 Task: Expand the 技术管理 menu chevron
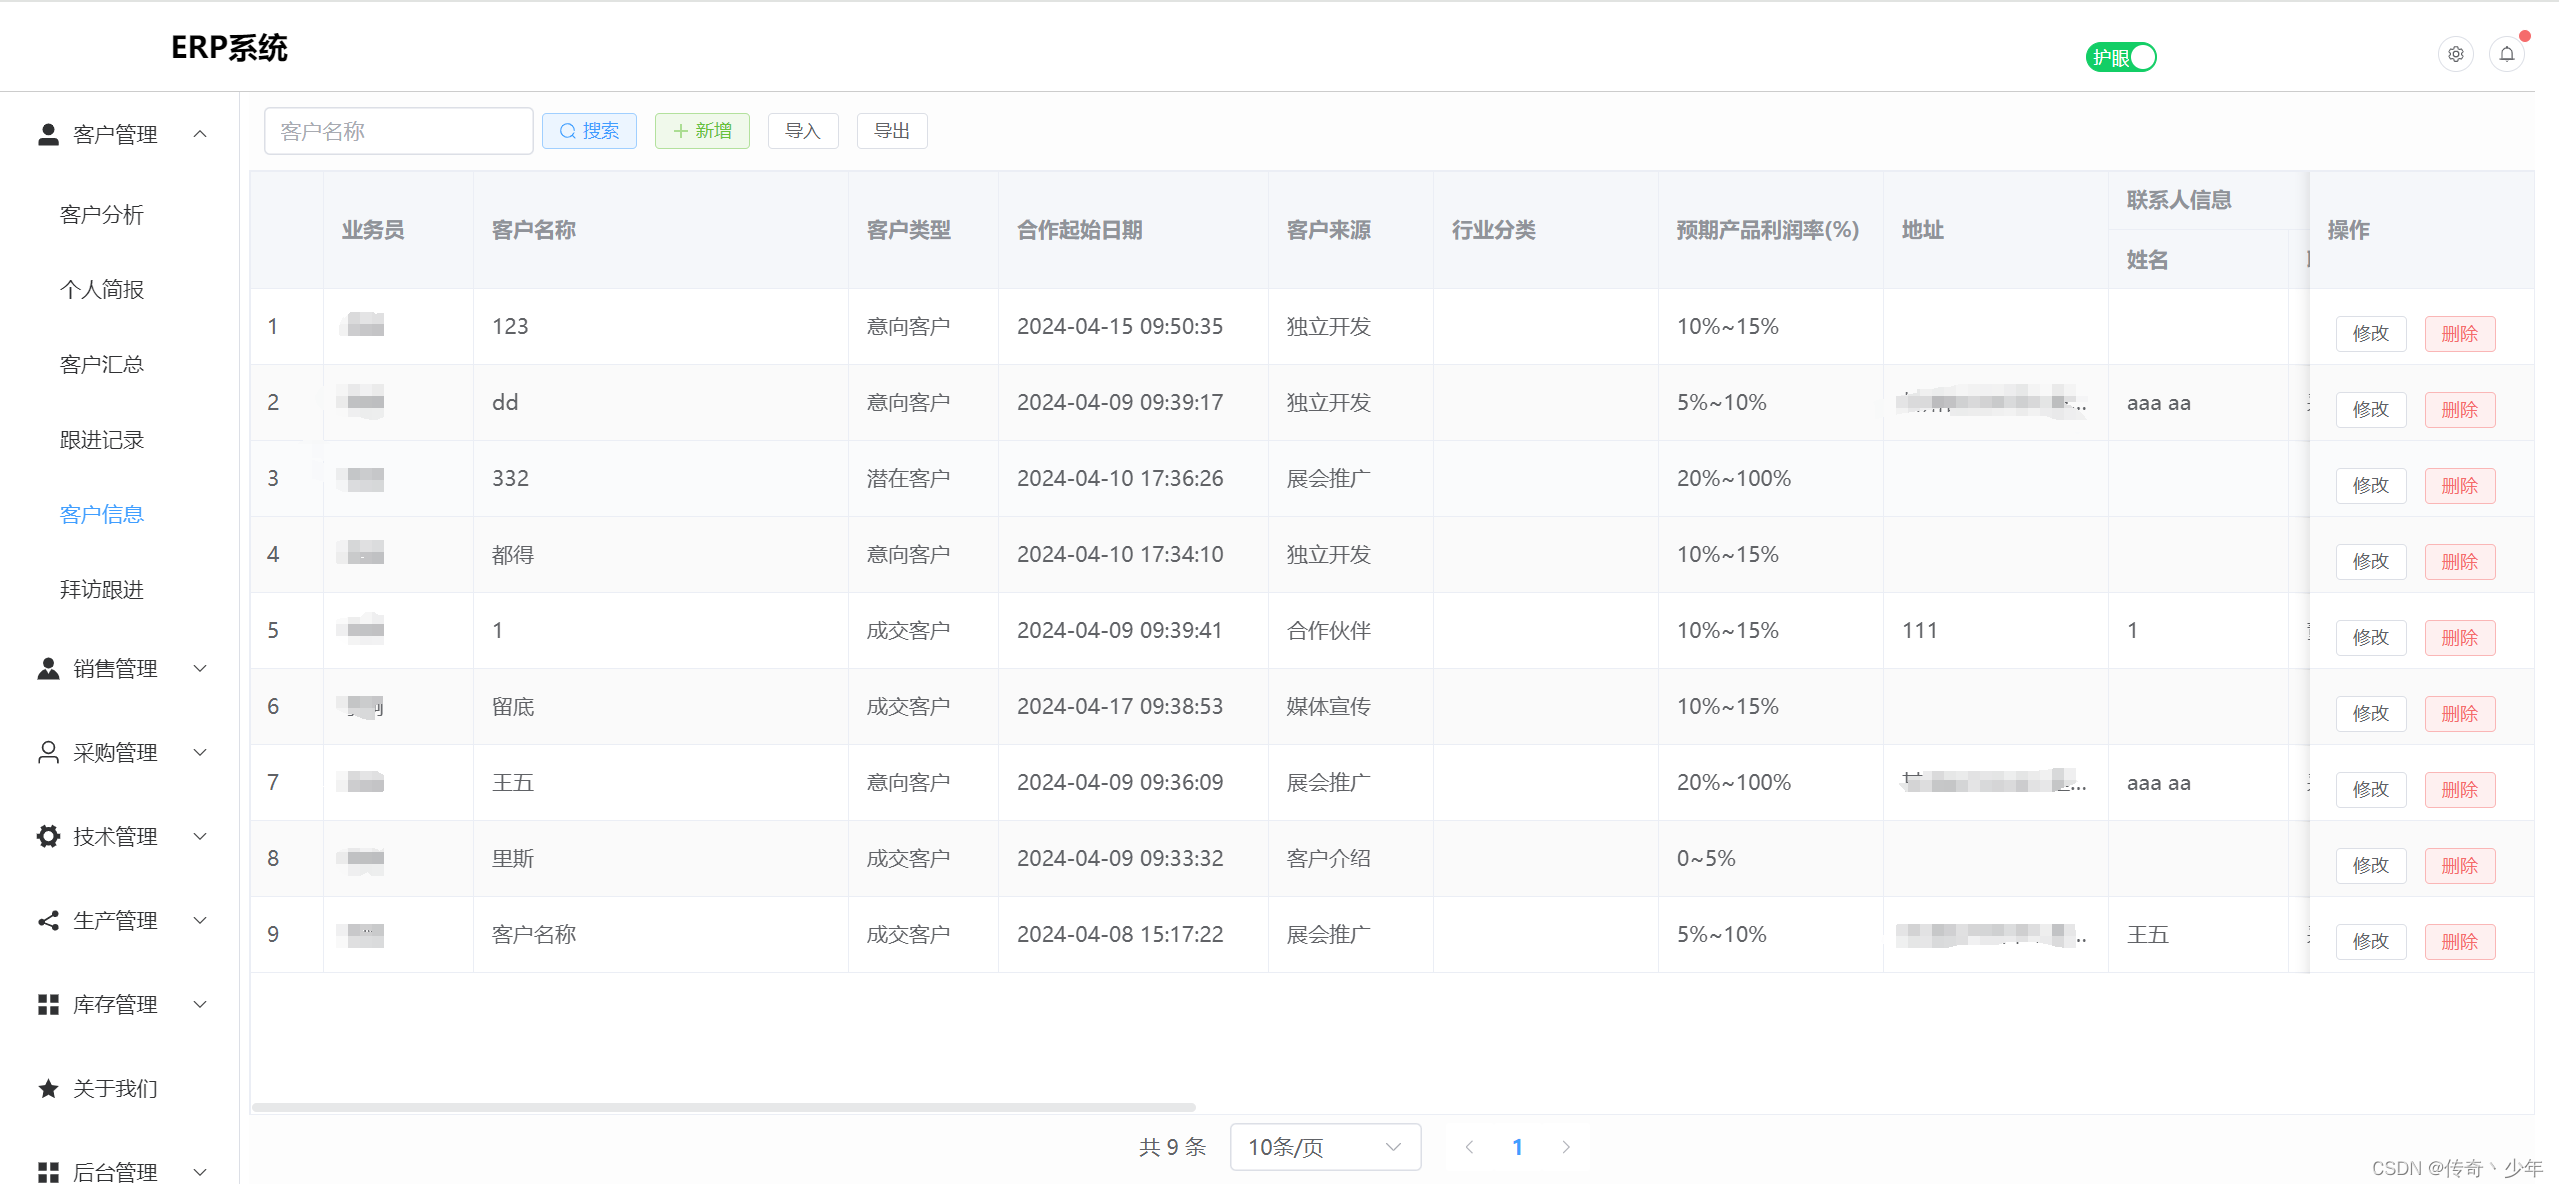tap(200, 836)
